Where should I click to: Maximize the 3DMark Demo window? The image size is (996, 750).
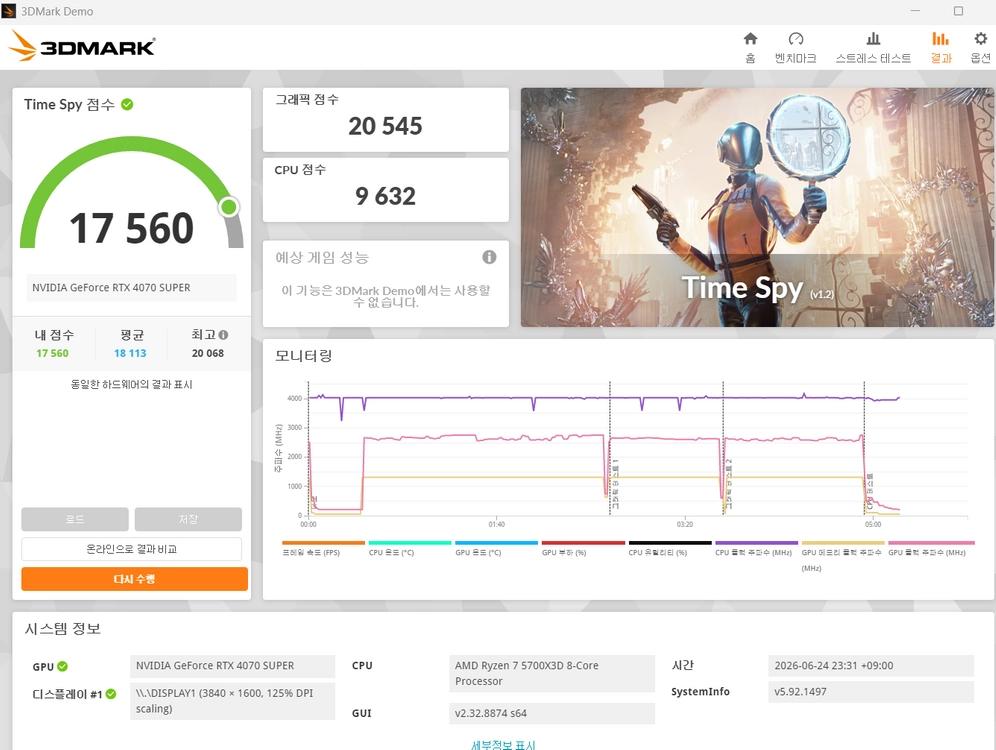tap(959, 11)
